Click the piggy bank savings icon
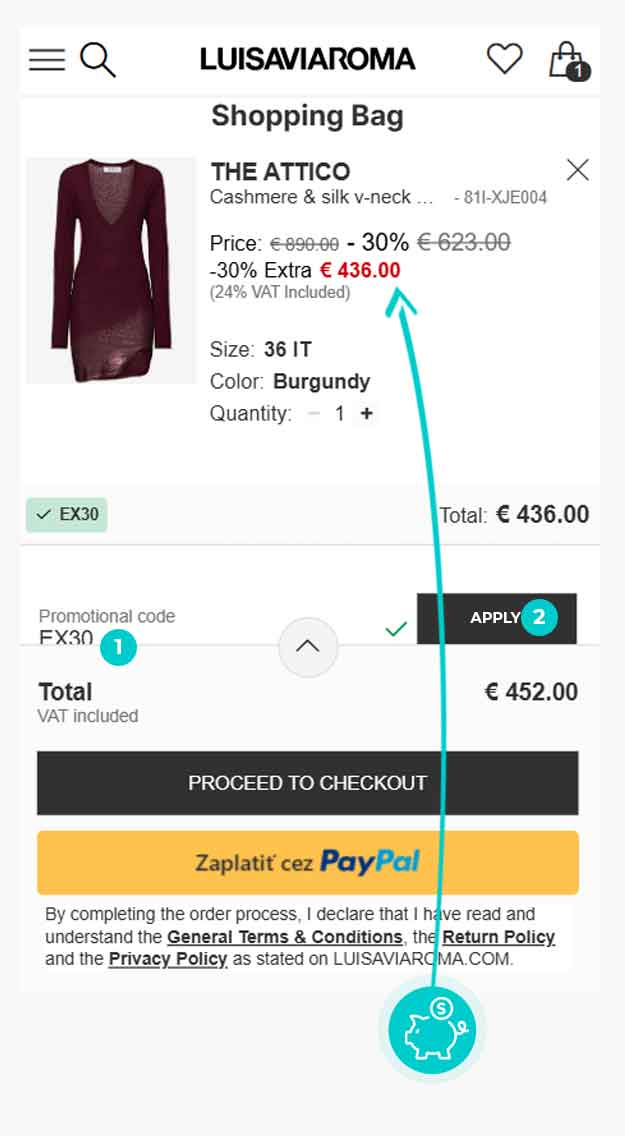Viewport: 625px width, 1136px height. [x=432, y=1030]
